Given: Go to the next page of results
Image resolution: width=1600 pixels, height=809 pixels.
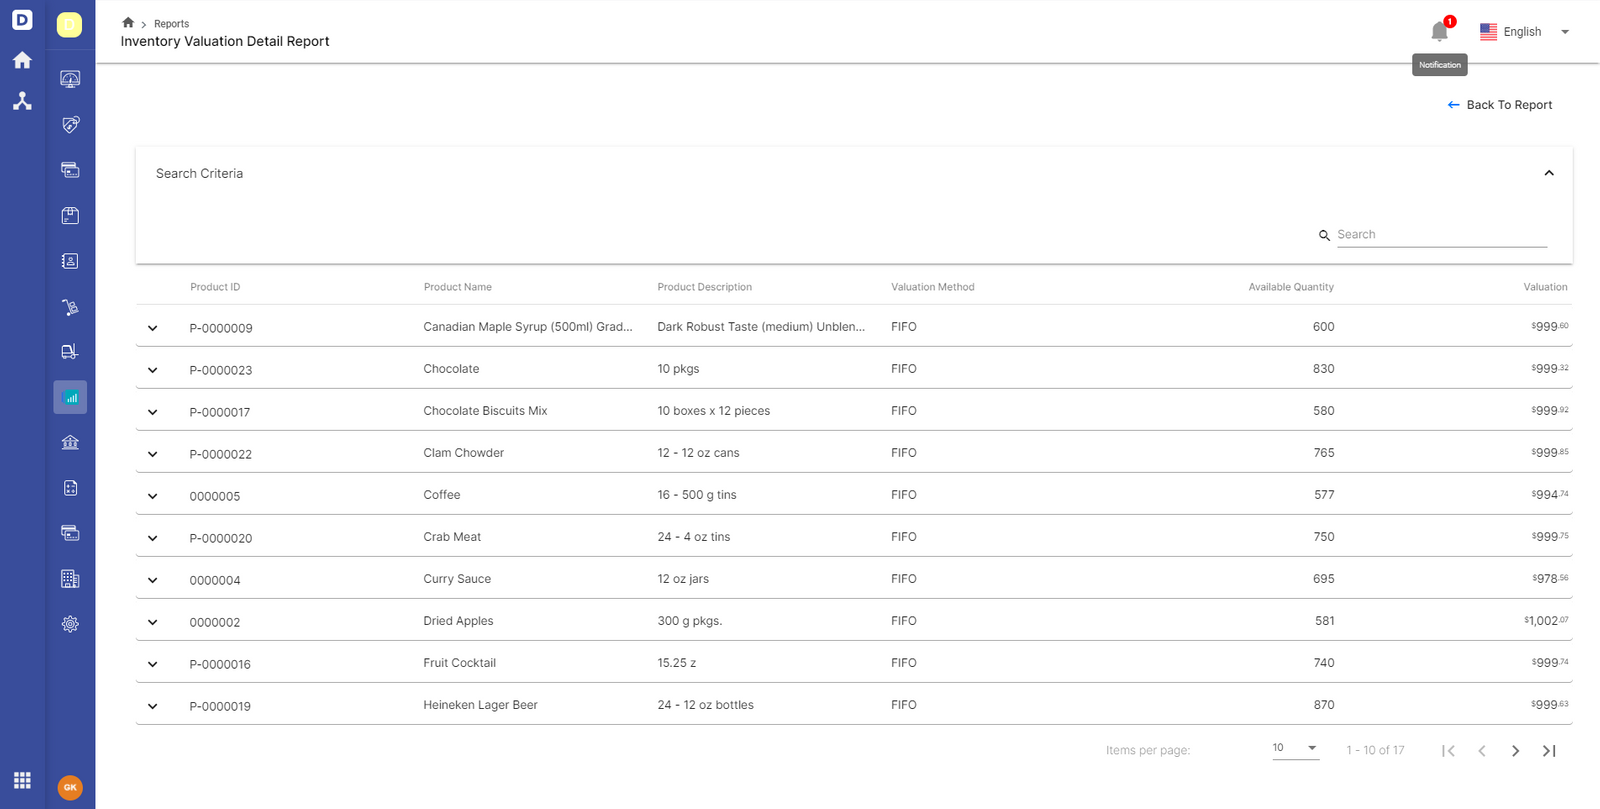Looking at the screenshot, I should (1515, 751).
